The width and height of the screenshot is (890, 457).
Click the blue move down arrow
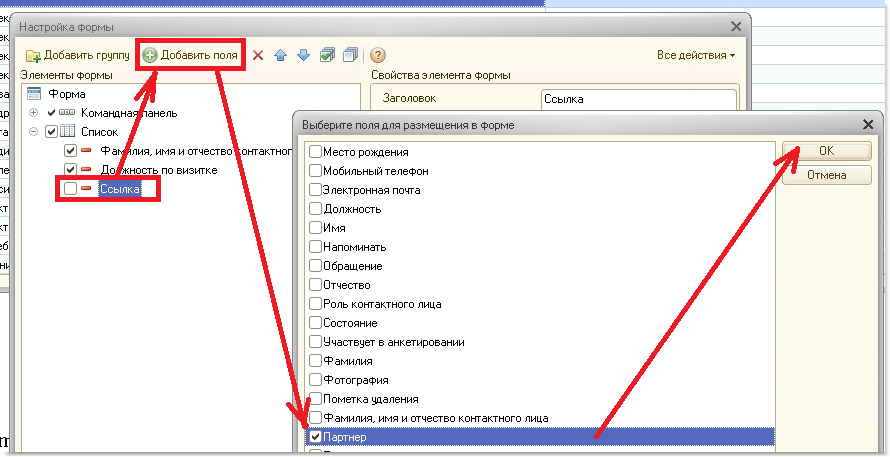point(303,56)
